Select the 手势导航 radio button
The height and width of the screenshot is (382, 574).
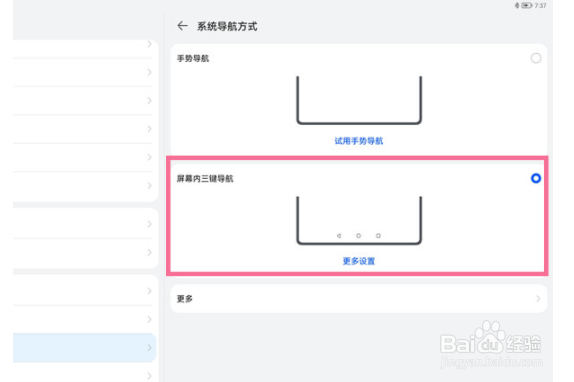536,58
